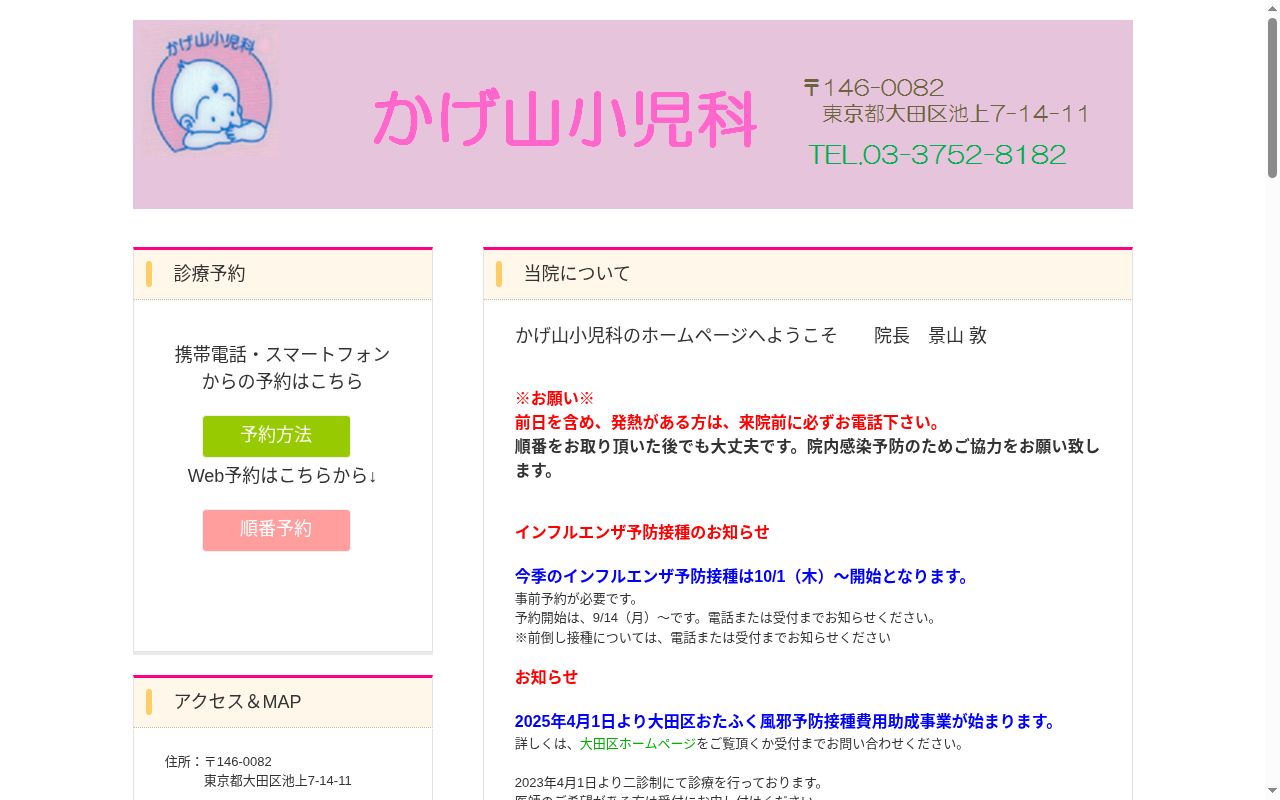The image size is (1280, 800).
Task: Click the header address 東京都大田区池上7-14-11
Action: [956, 114]
